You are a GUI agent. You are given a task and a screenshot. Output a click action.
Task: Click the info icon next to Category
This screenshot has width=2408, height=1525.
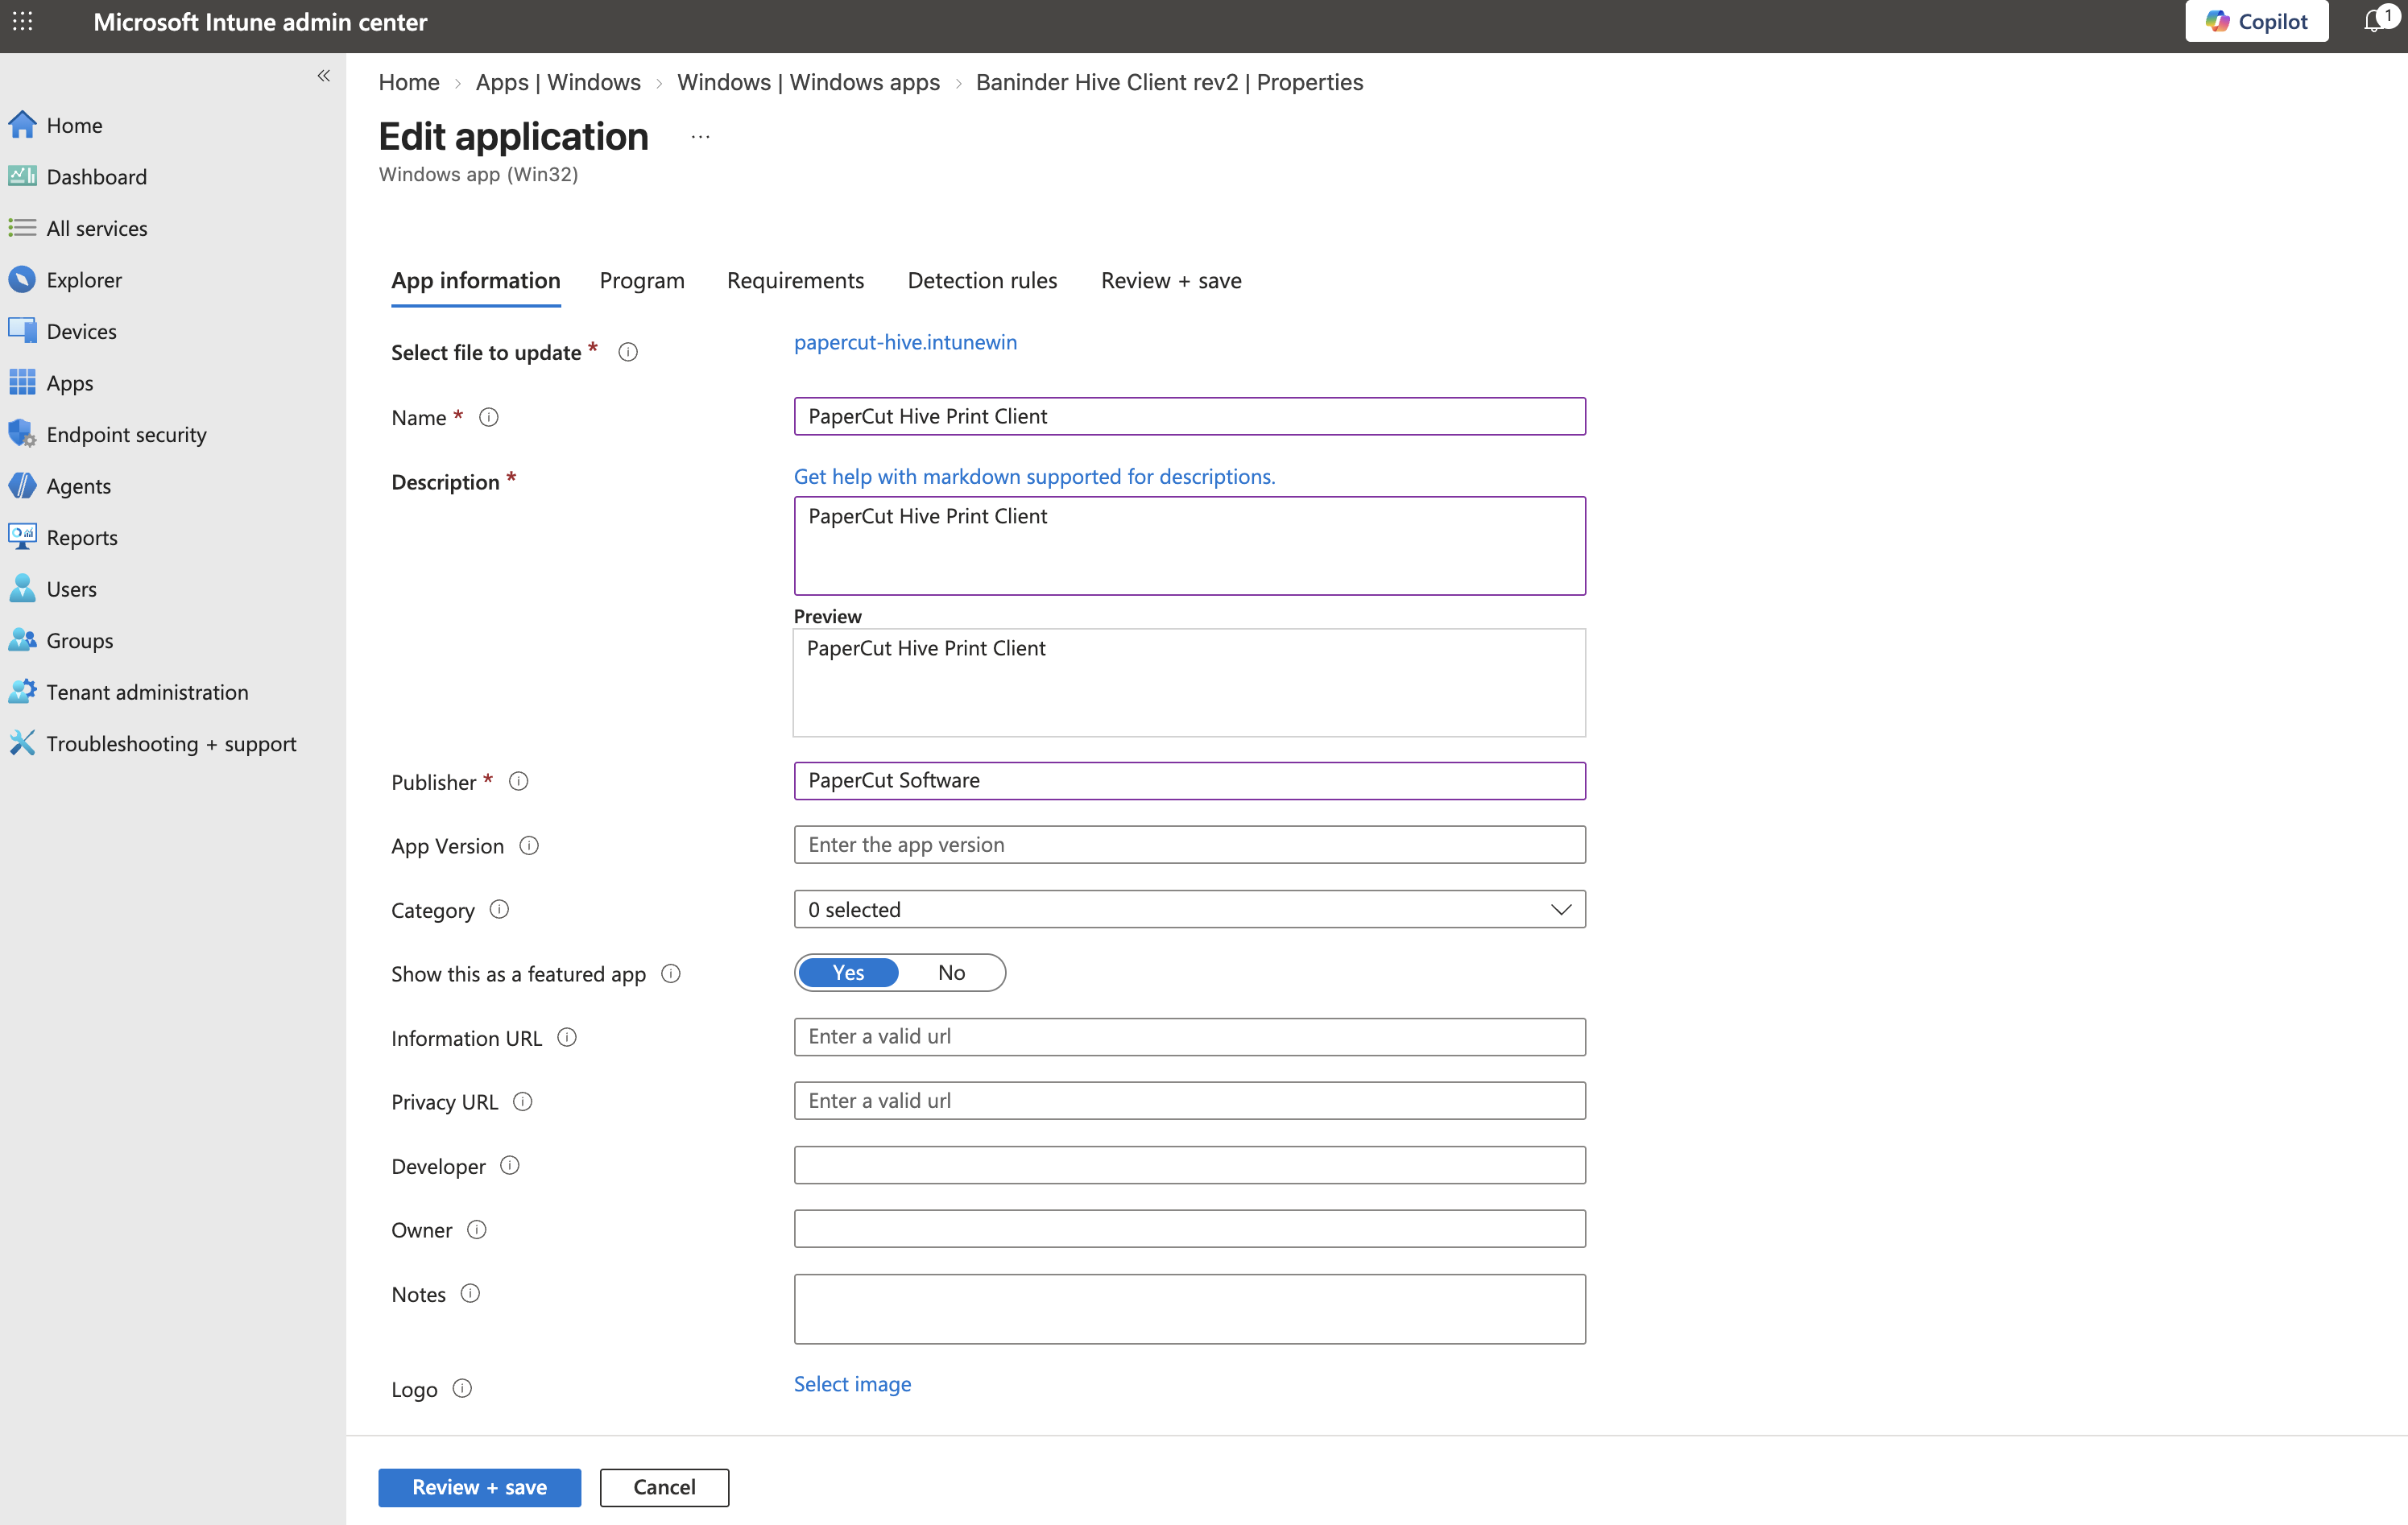[x=499, y=910]
